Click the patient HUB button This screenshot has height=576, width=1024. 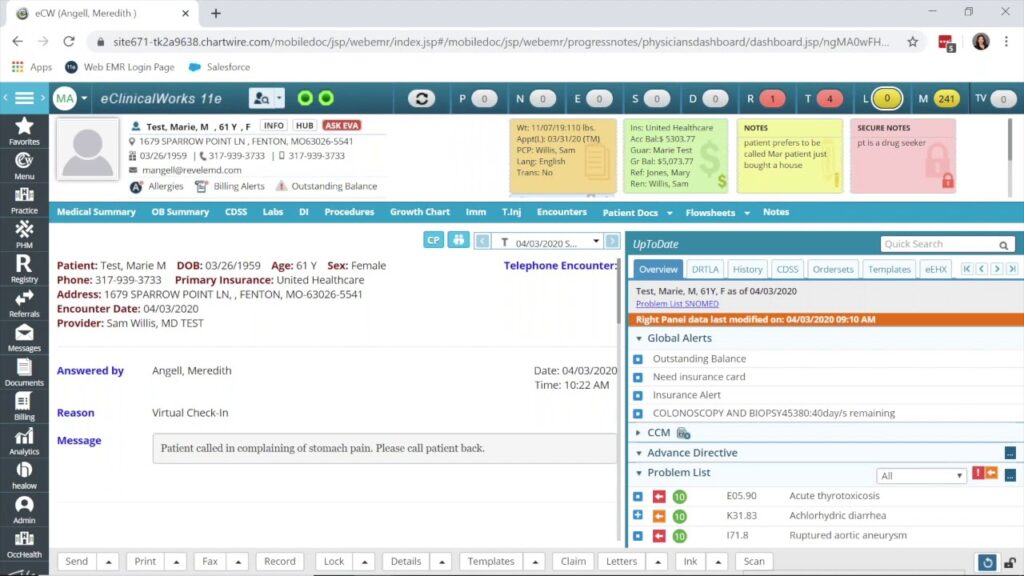click(x=304, y=125)
